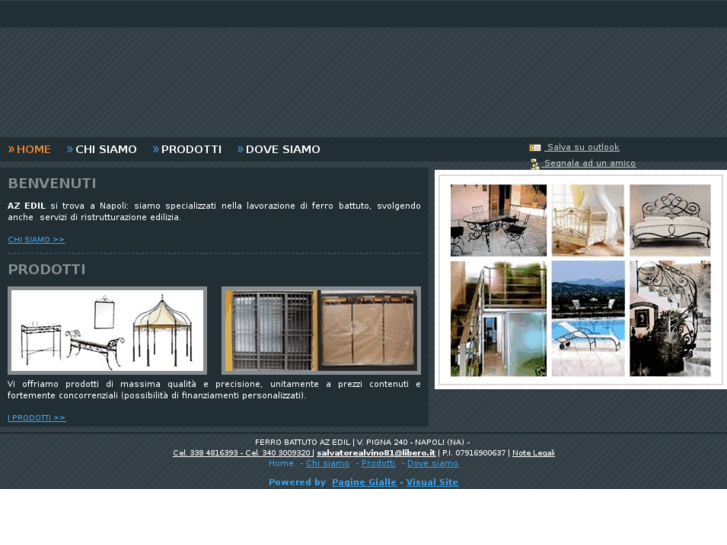727x545 pixels.
Task: Open the iron window grate product image
Action: tap(321, 330)
